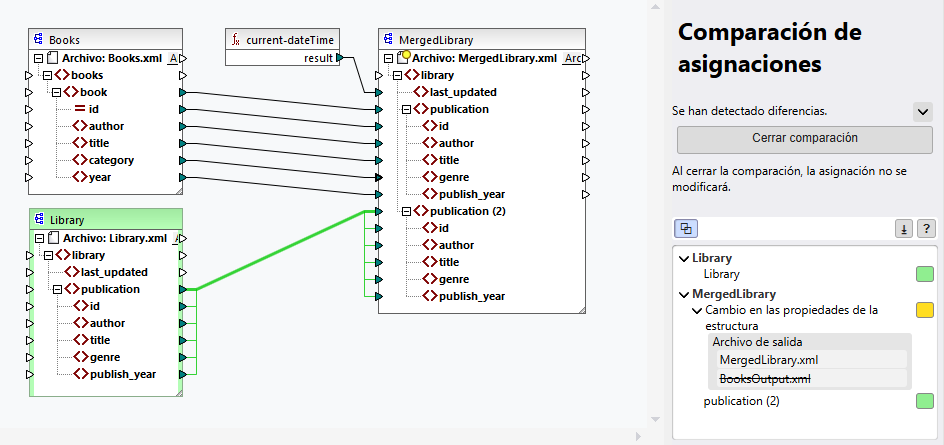Image resolution: width=944 pixels, height=445 pixels.
Task: Click the 'Archivo de salida' label
Action: tap(757, 342)
